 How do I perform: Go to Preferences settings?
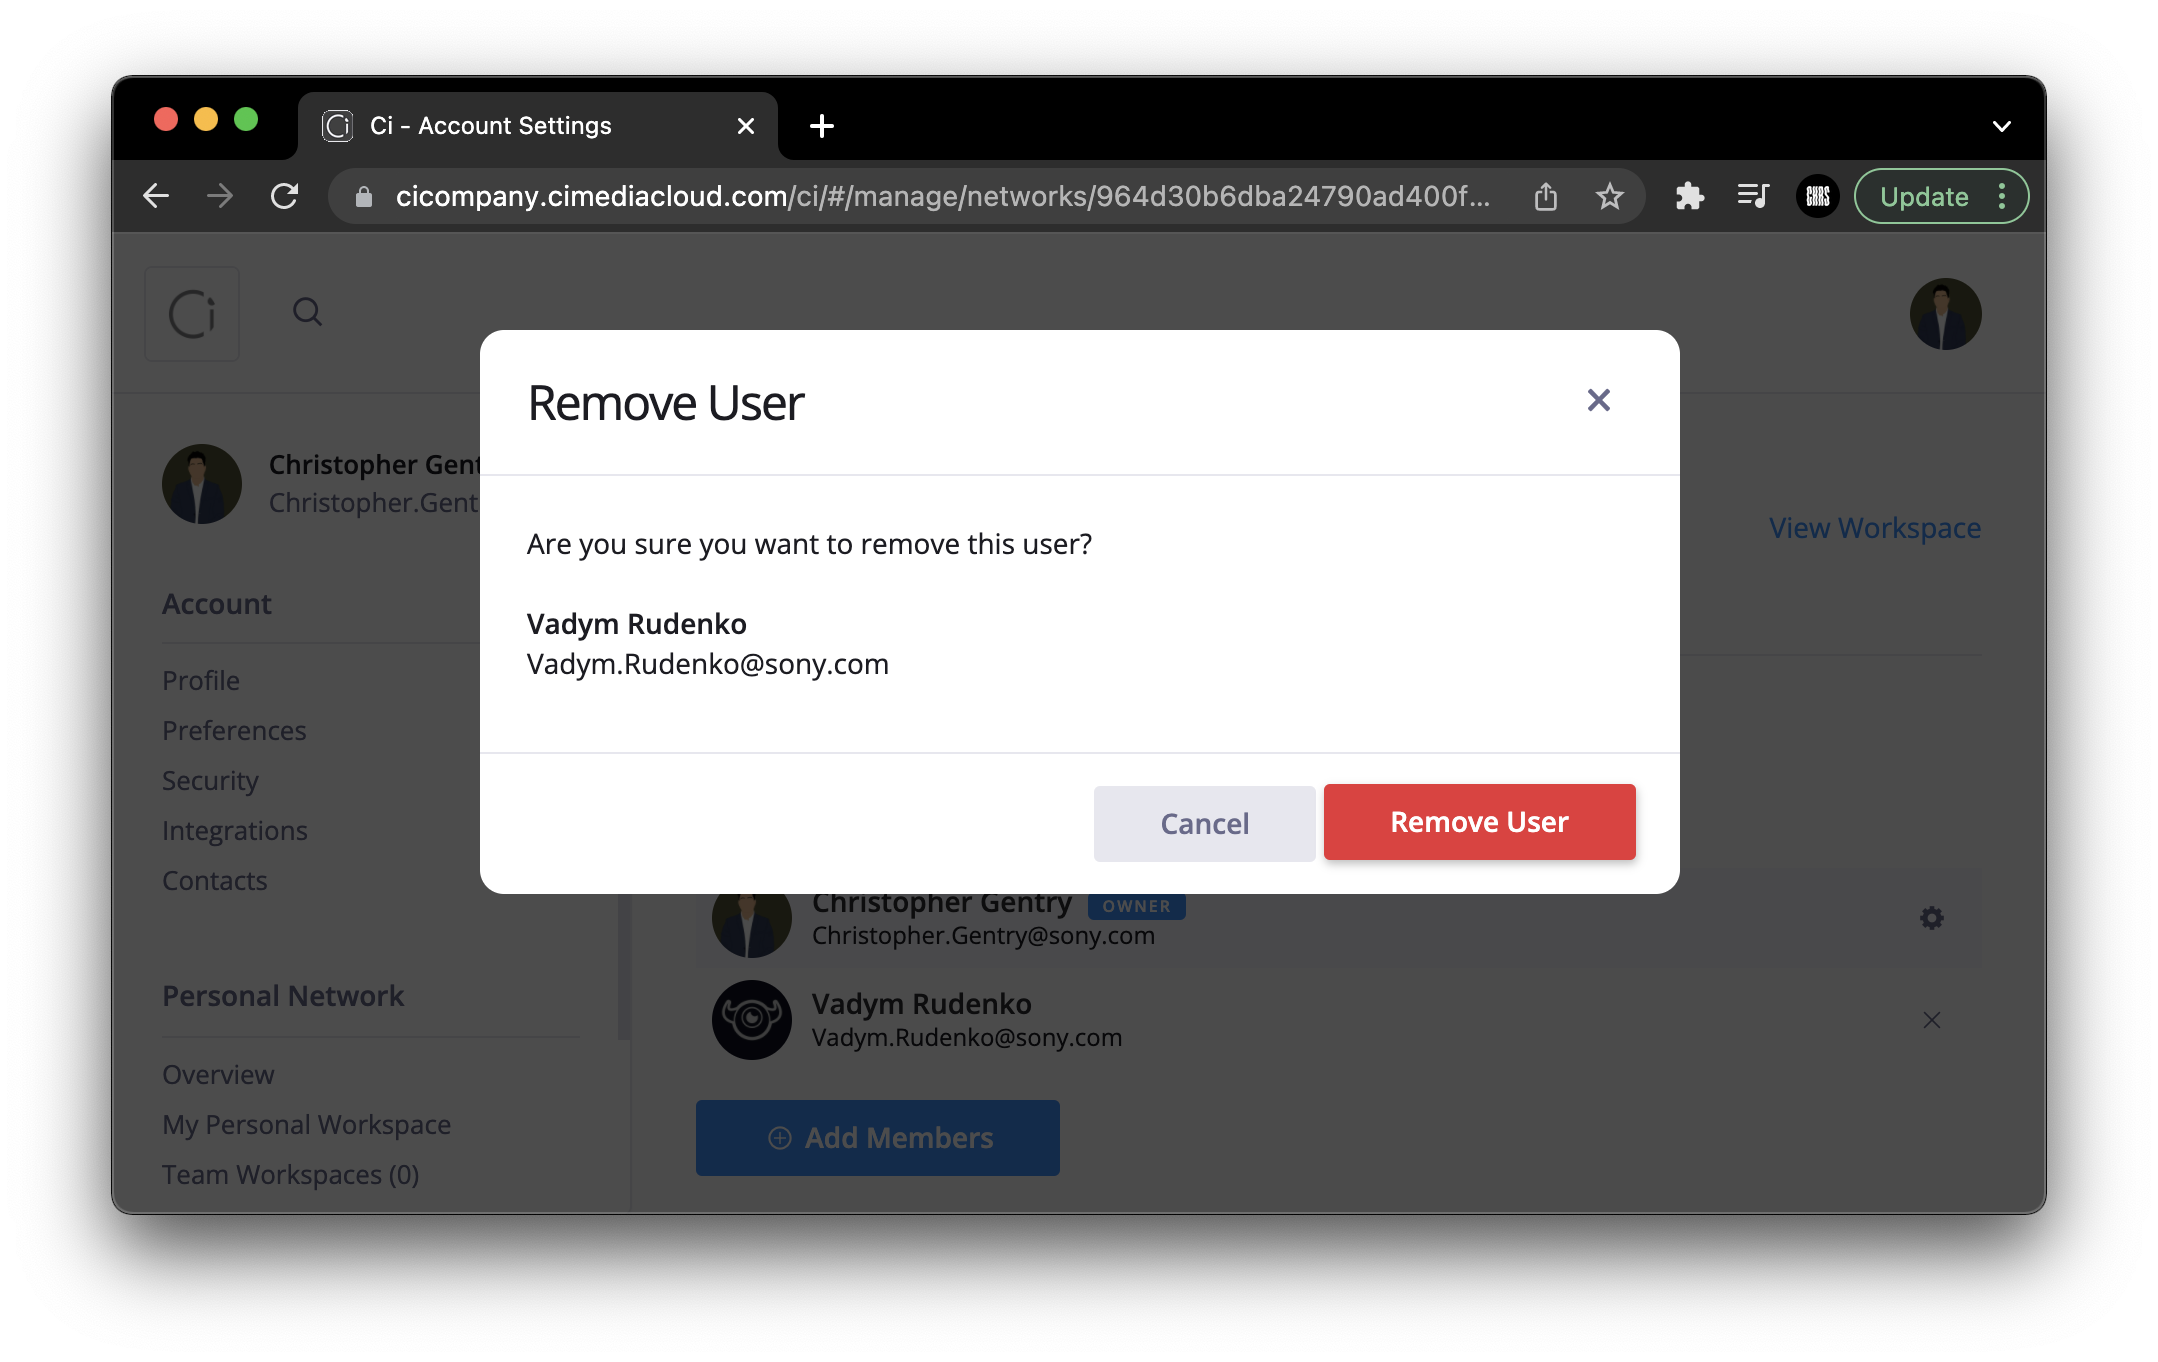(234, 730)
